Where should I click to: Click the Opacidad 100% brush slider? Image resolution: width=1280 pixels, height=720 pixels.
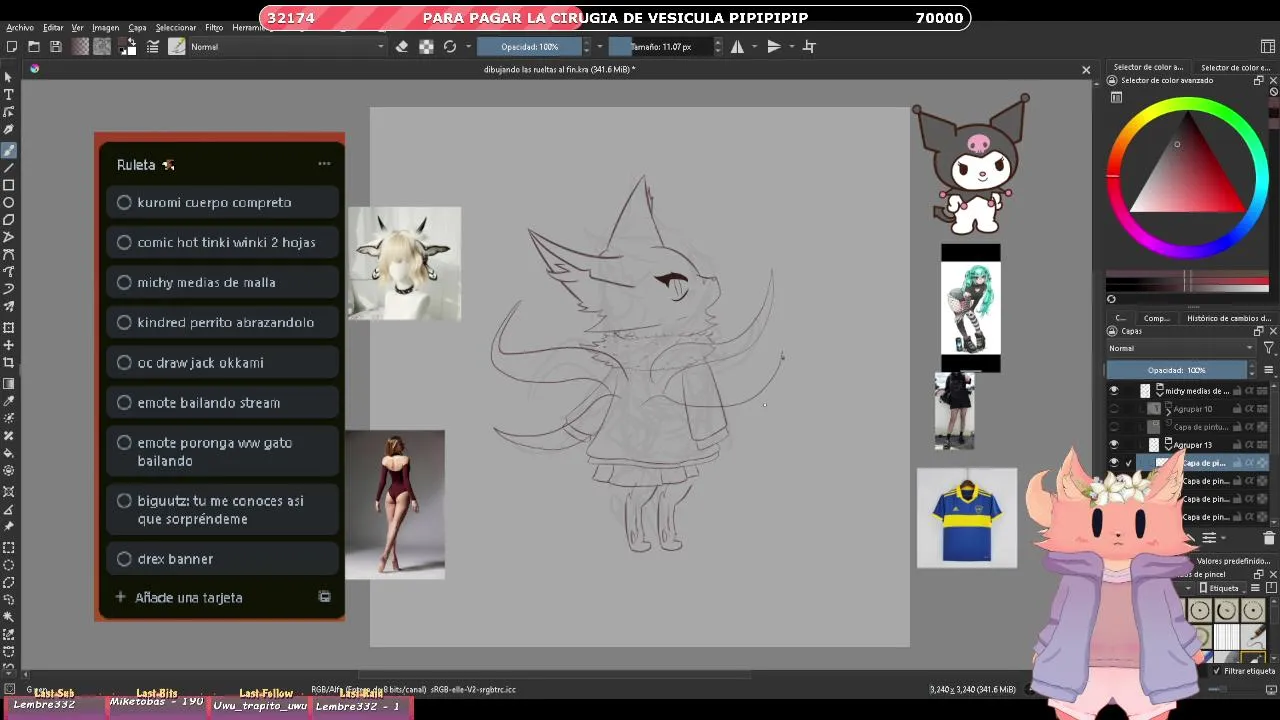tap(530, 46)
